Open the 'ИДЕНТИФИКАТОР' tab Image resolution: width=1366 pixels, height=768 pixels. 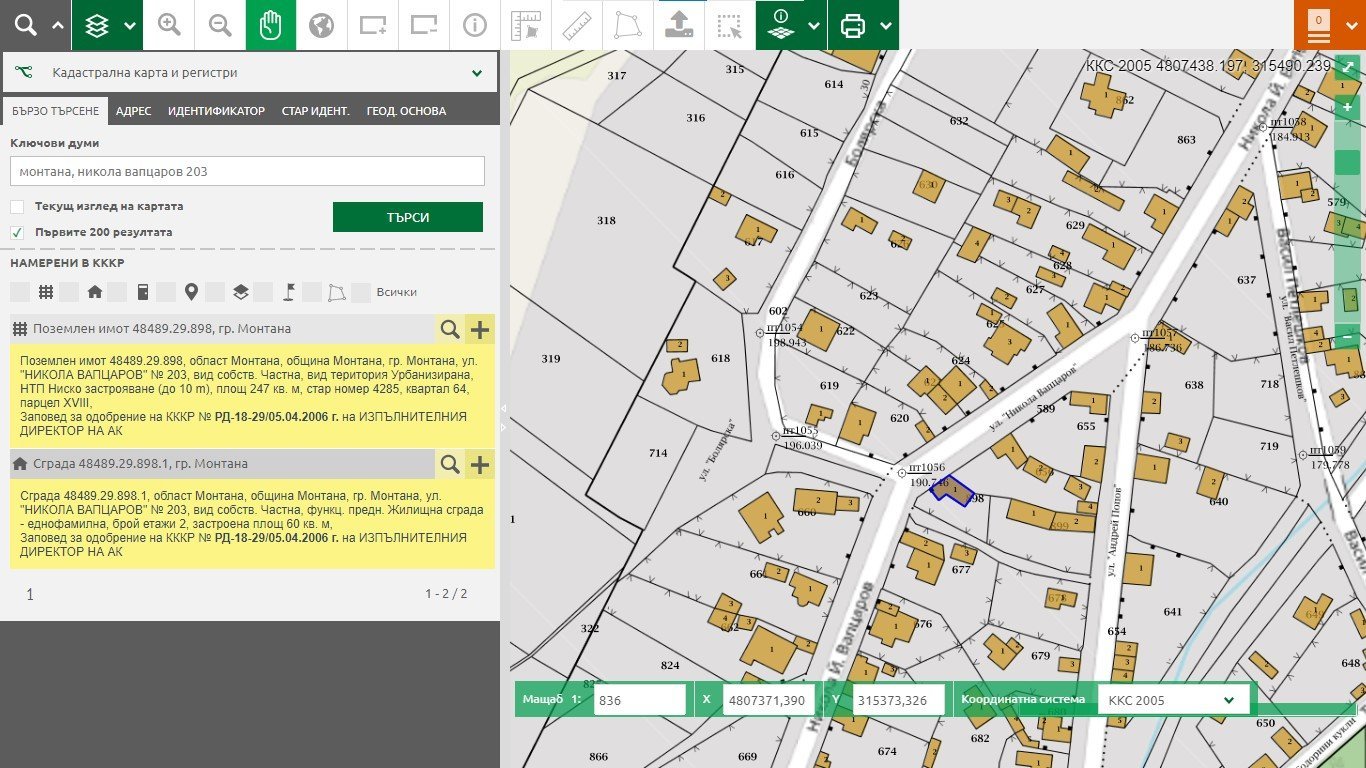[x=216, y=111]
